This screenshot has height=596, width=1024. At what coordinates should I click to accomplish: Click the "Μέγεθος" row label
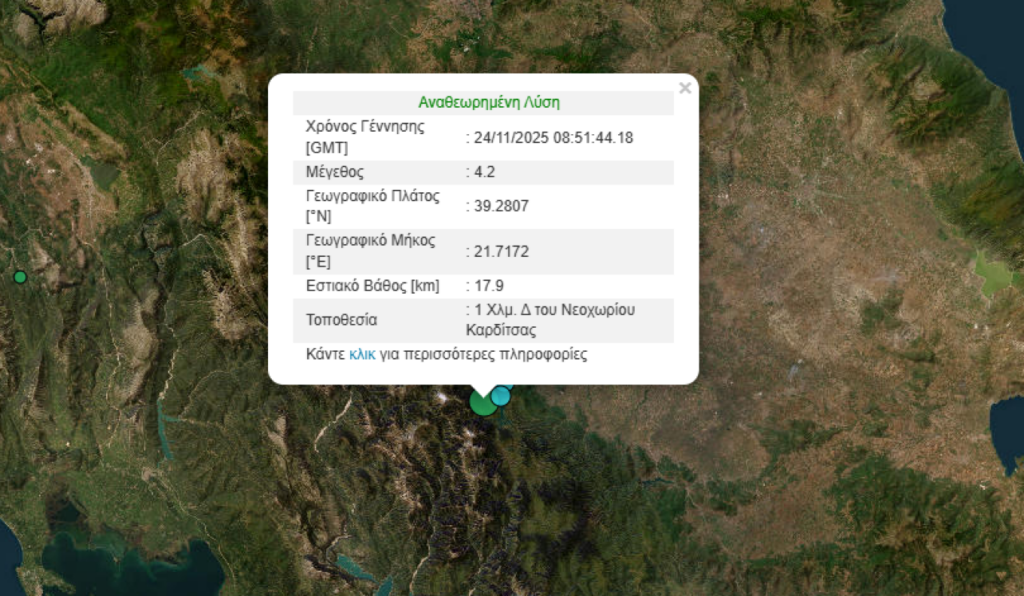point(334,172)
